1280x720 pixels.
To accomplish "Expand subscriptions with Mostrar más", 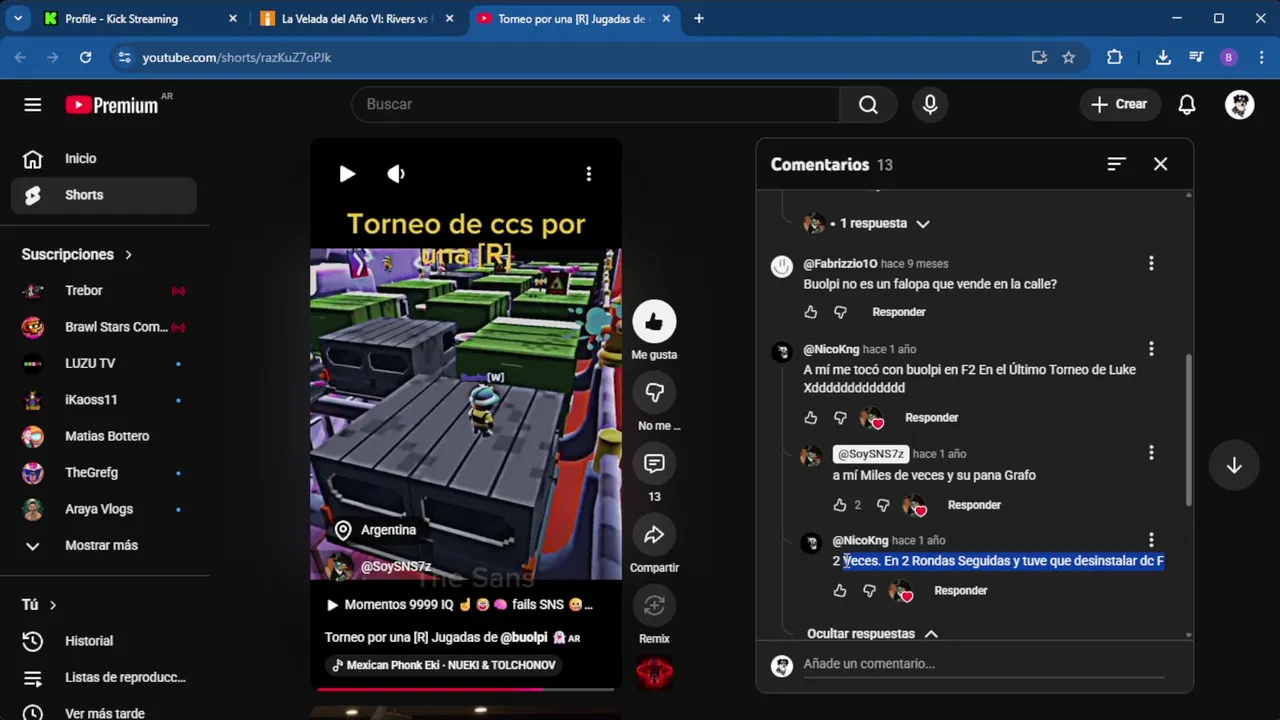I will tap(104, 546).
